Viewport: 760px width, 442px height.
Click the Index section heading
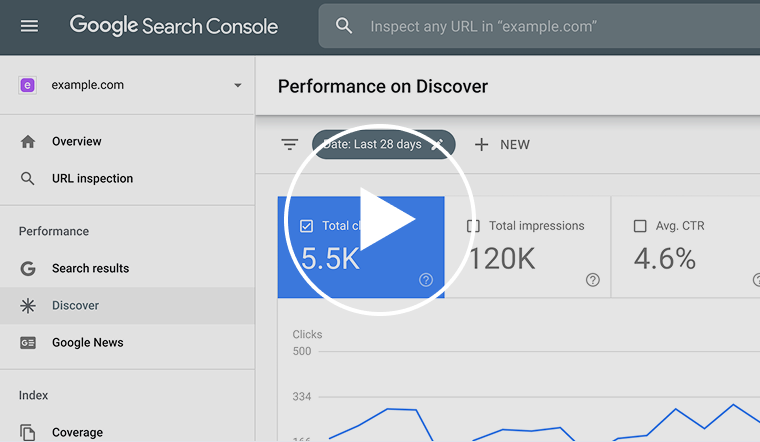[33, 395]
